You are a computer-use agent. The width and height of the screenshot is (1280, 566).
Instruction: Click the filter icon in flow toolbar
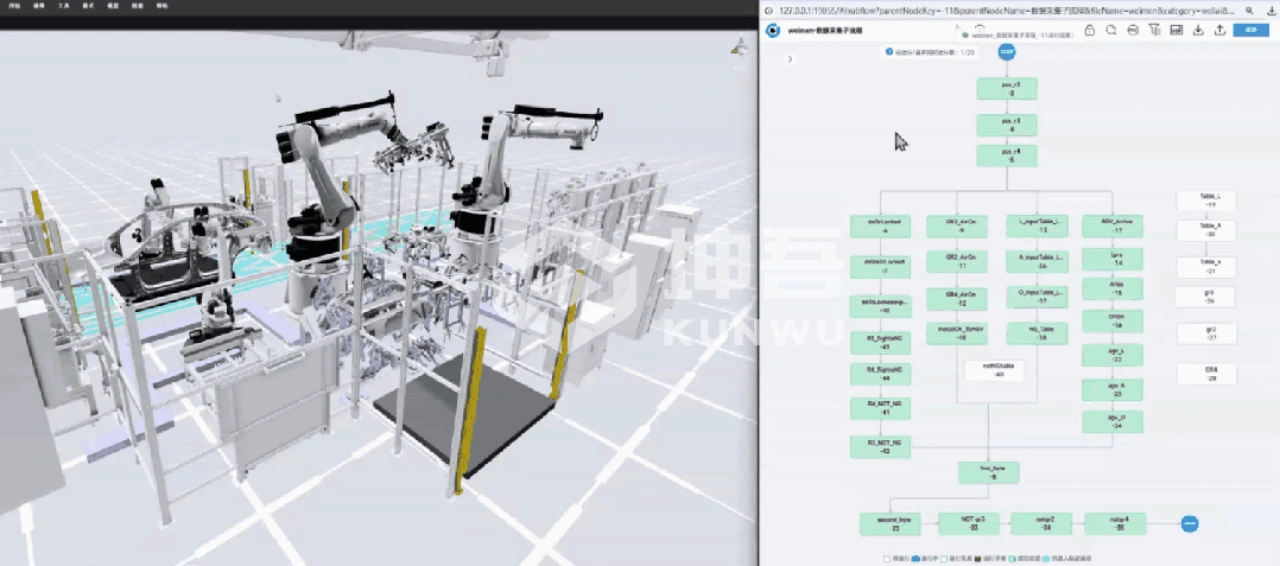1154,30
